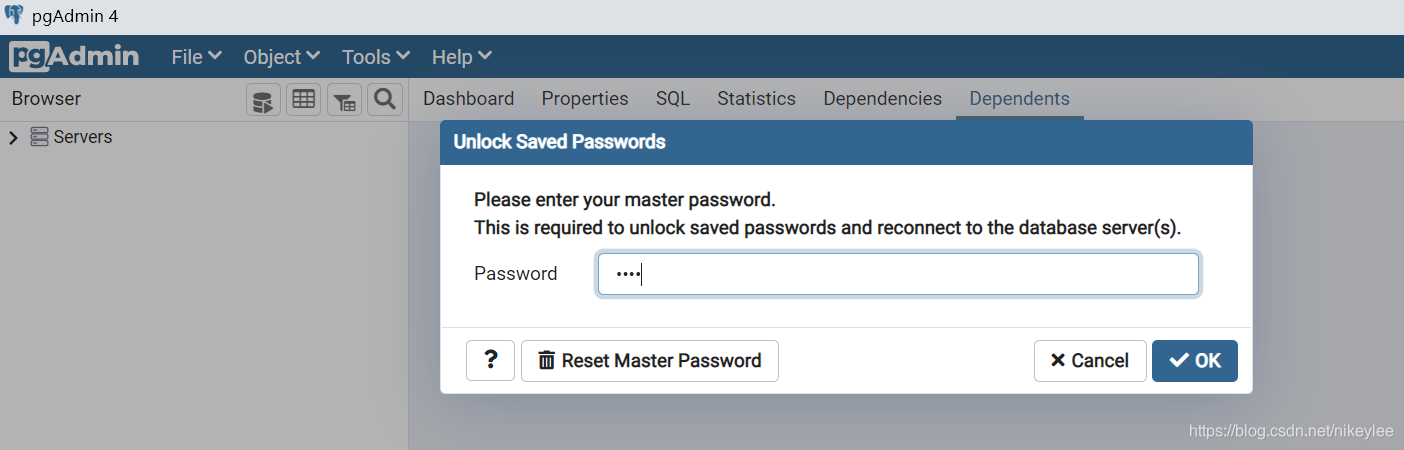
Task: Click the Search Objects magnifier icon
Action: [385, 99]
